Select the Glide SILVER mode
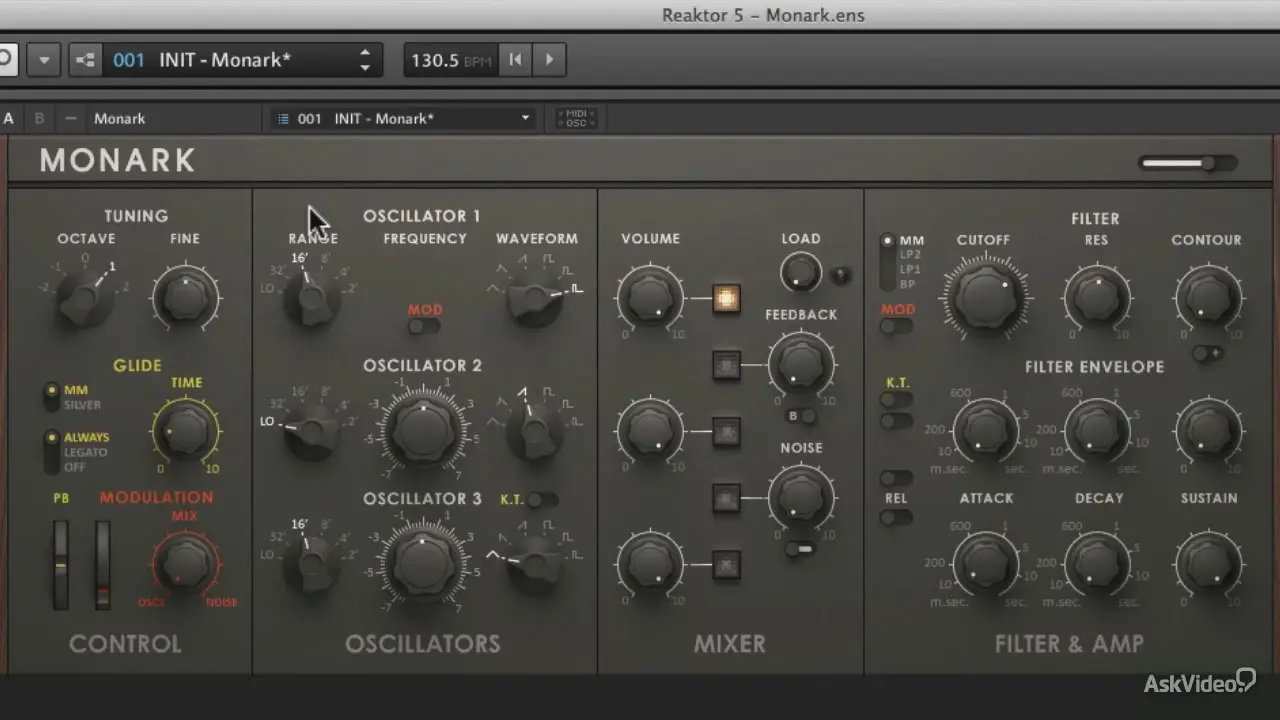The height and width of the screenshot is (720, 1280). pyautogui.click(x=83, y=405)
